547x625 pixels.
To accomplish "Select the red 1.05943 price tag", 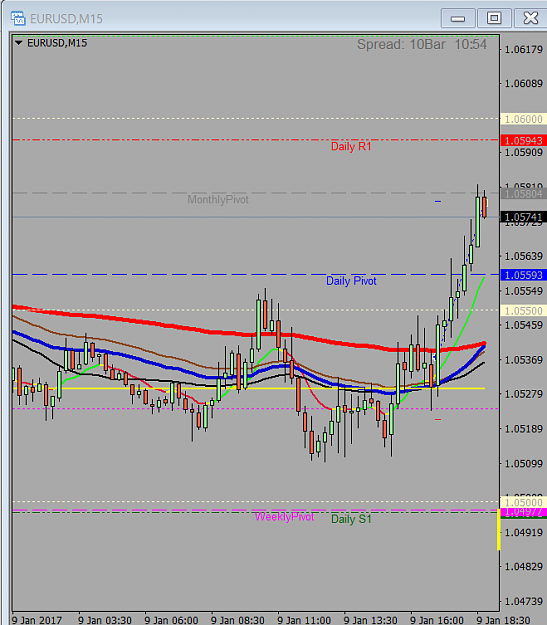I will (523, 141).
